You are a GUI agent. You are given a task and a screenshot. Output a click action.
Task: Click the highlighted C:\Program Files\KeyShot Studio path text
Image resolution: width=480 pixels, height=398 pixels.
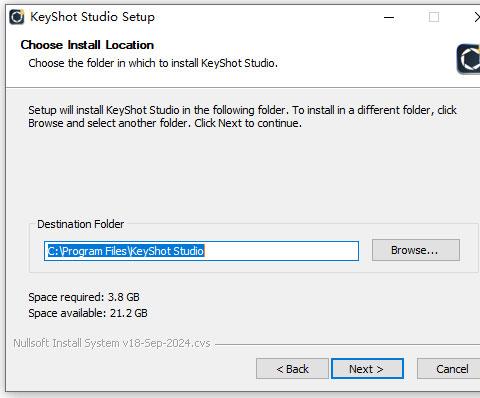click(x=126, y=251)
